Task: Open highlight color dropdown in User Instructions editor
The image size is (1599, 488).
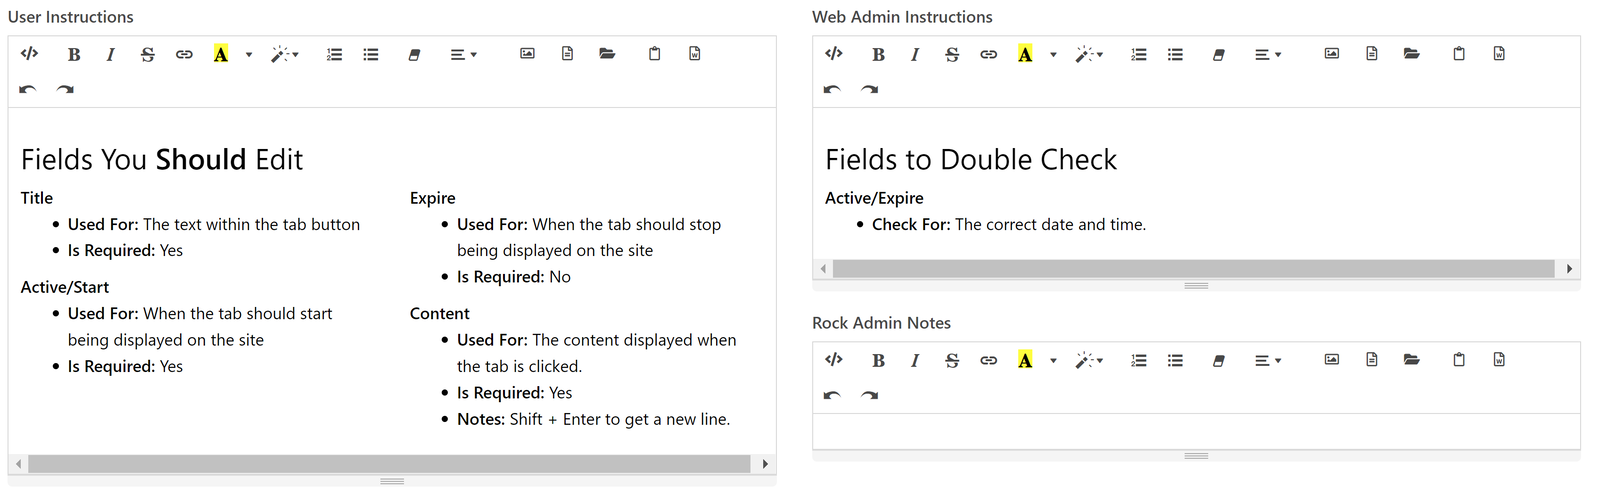Action: coord(249,55)
